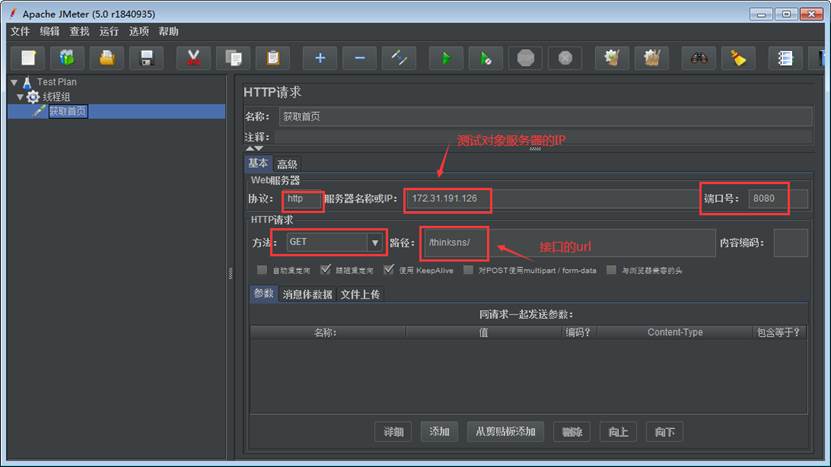Enable 对POST使用multipart / form-data checkbox
The width and height of the screenshot is (831, 467).
468,270
